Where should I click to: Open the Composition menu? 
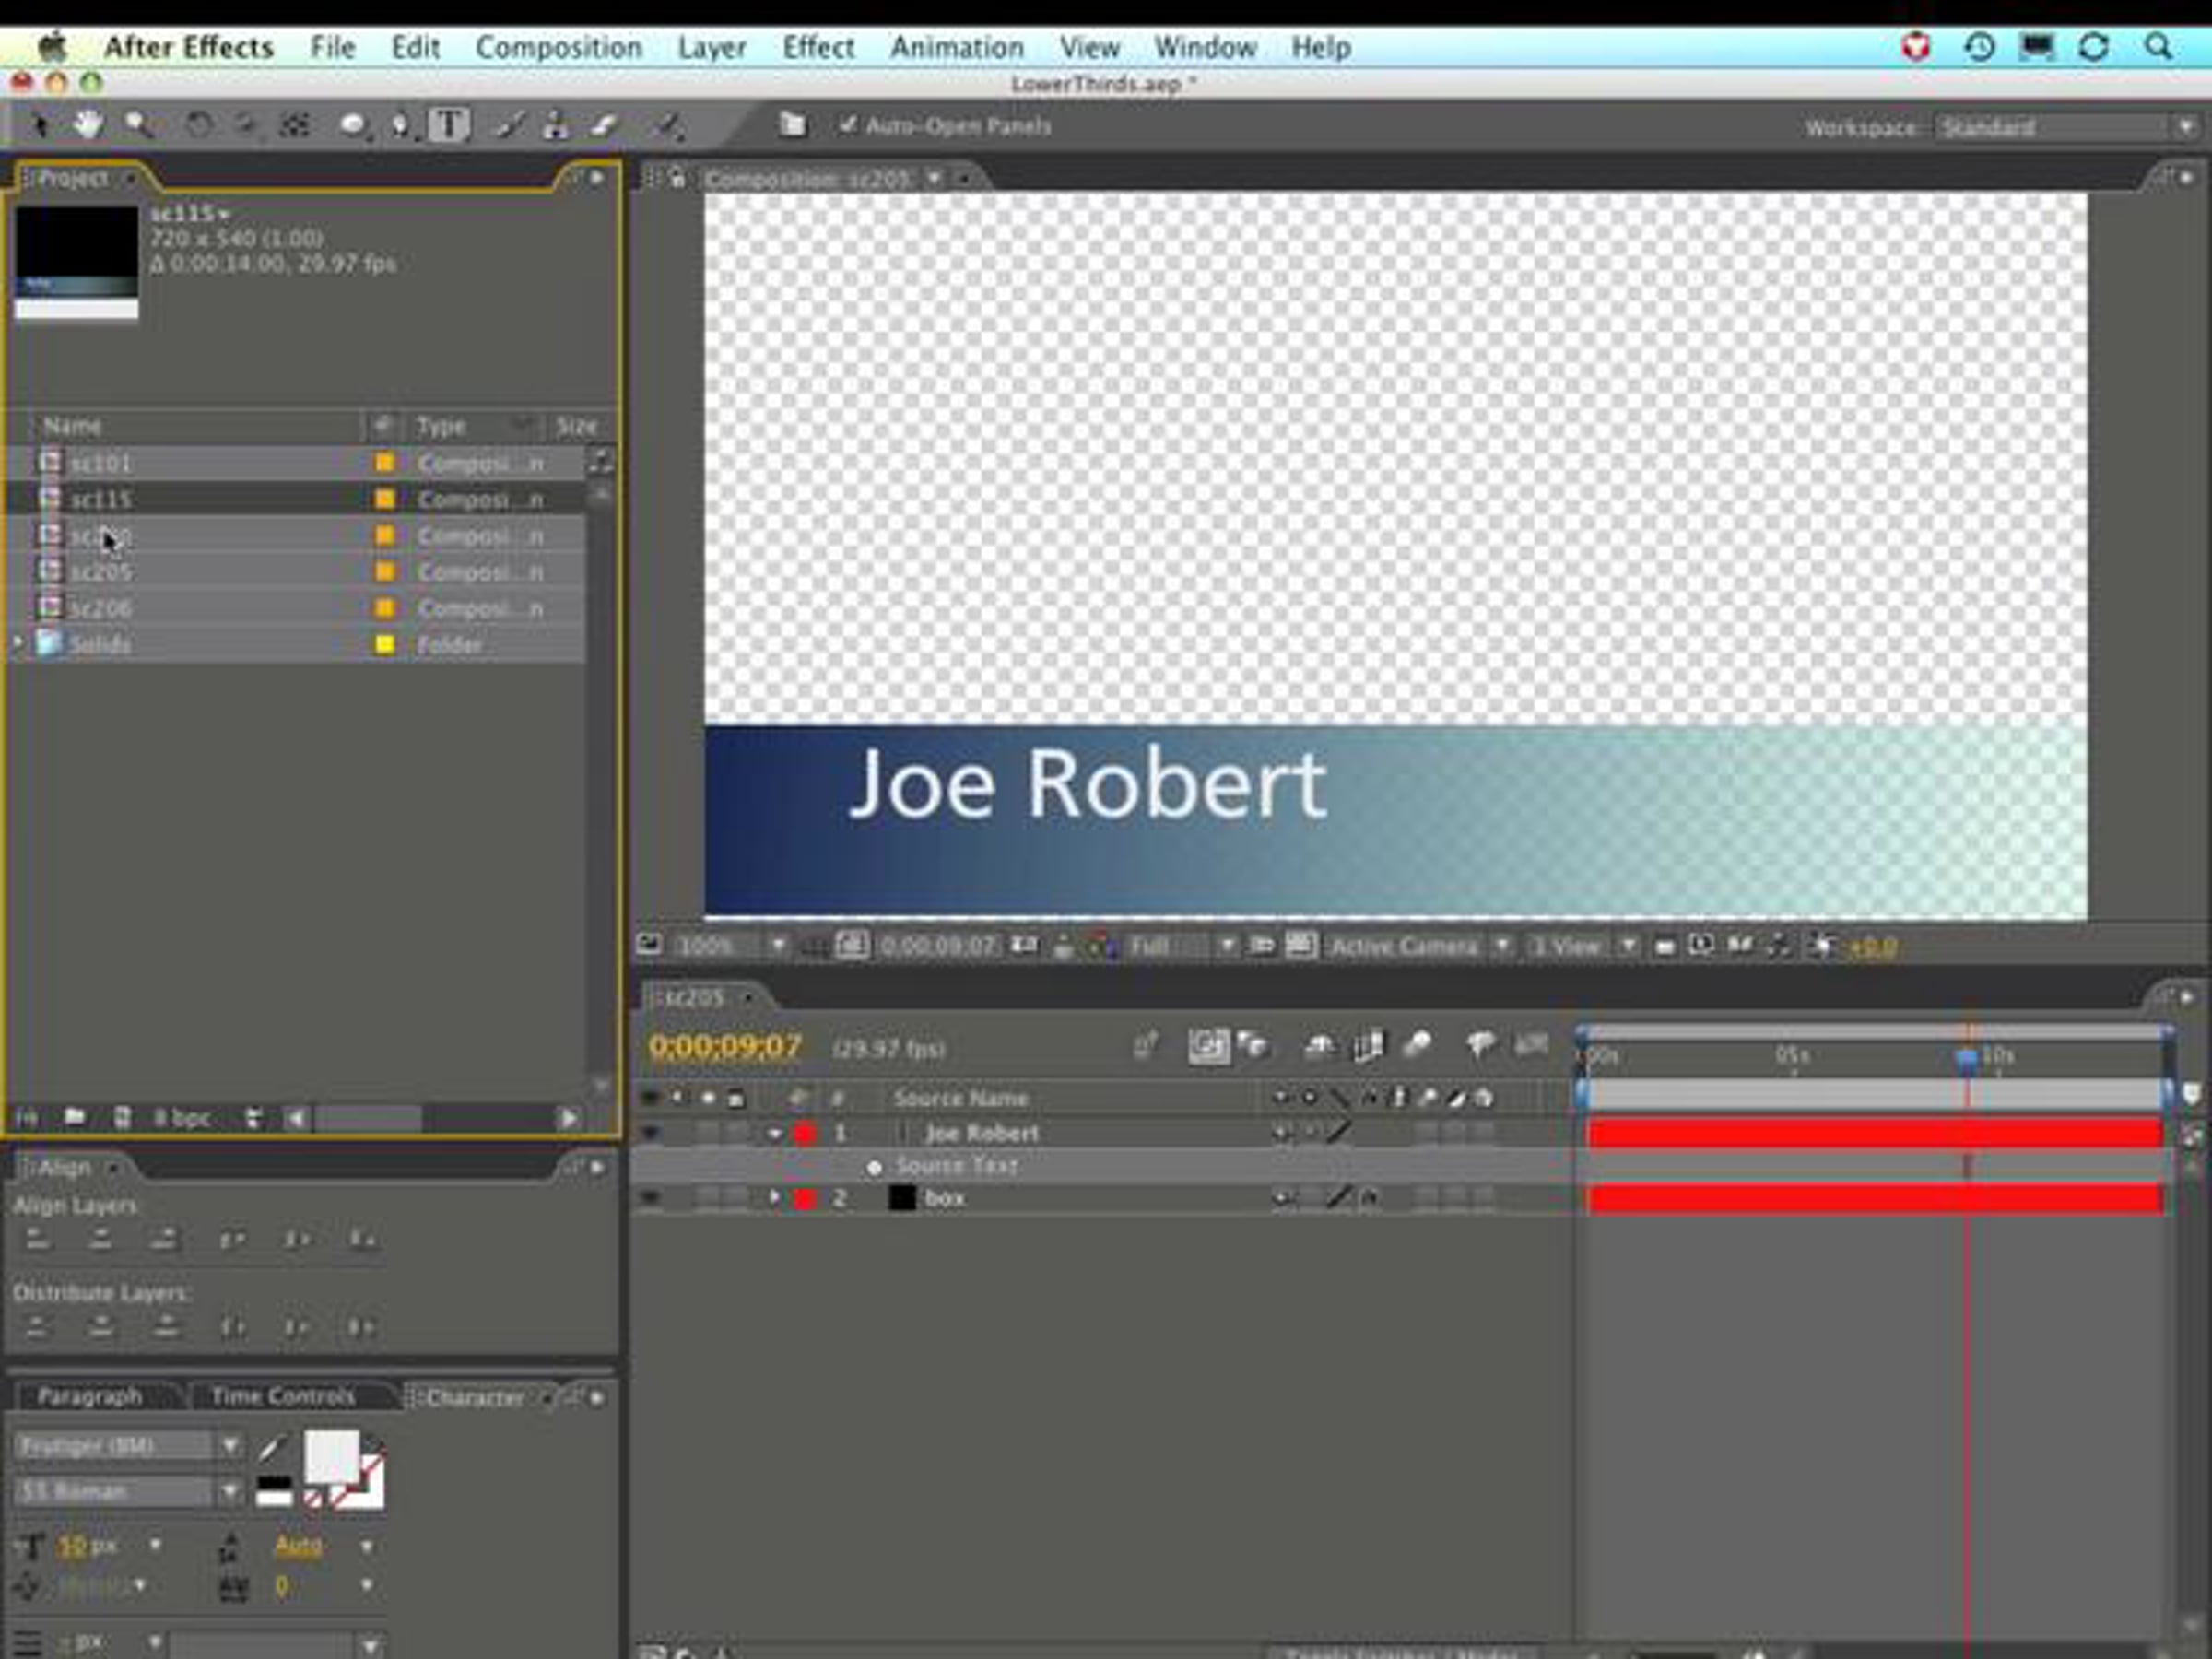point(558,47)
